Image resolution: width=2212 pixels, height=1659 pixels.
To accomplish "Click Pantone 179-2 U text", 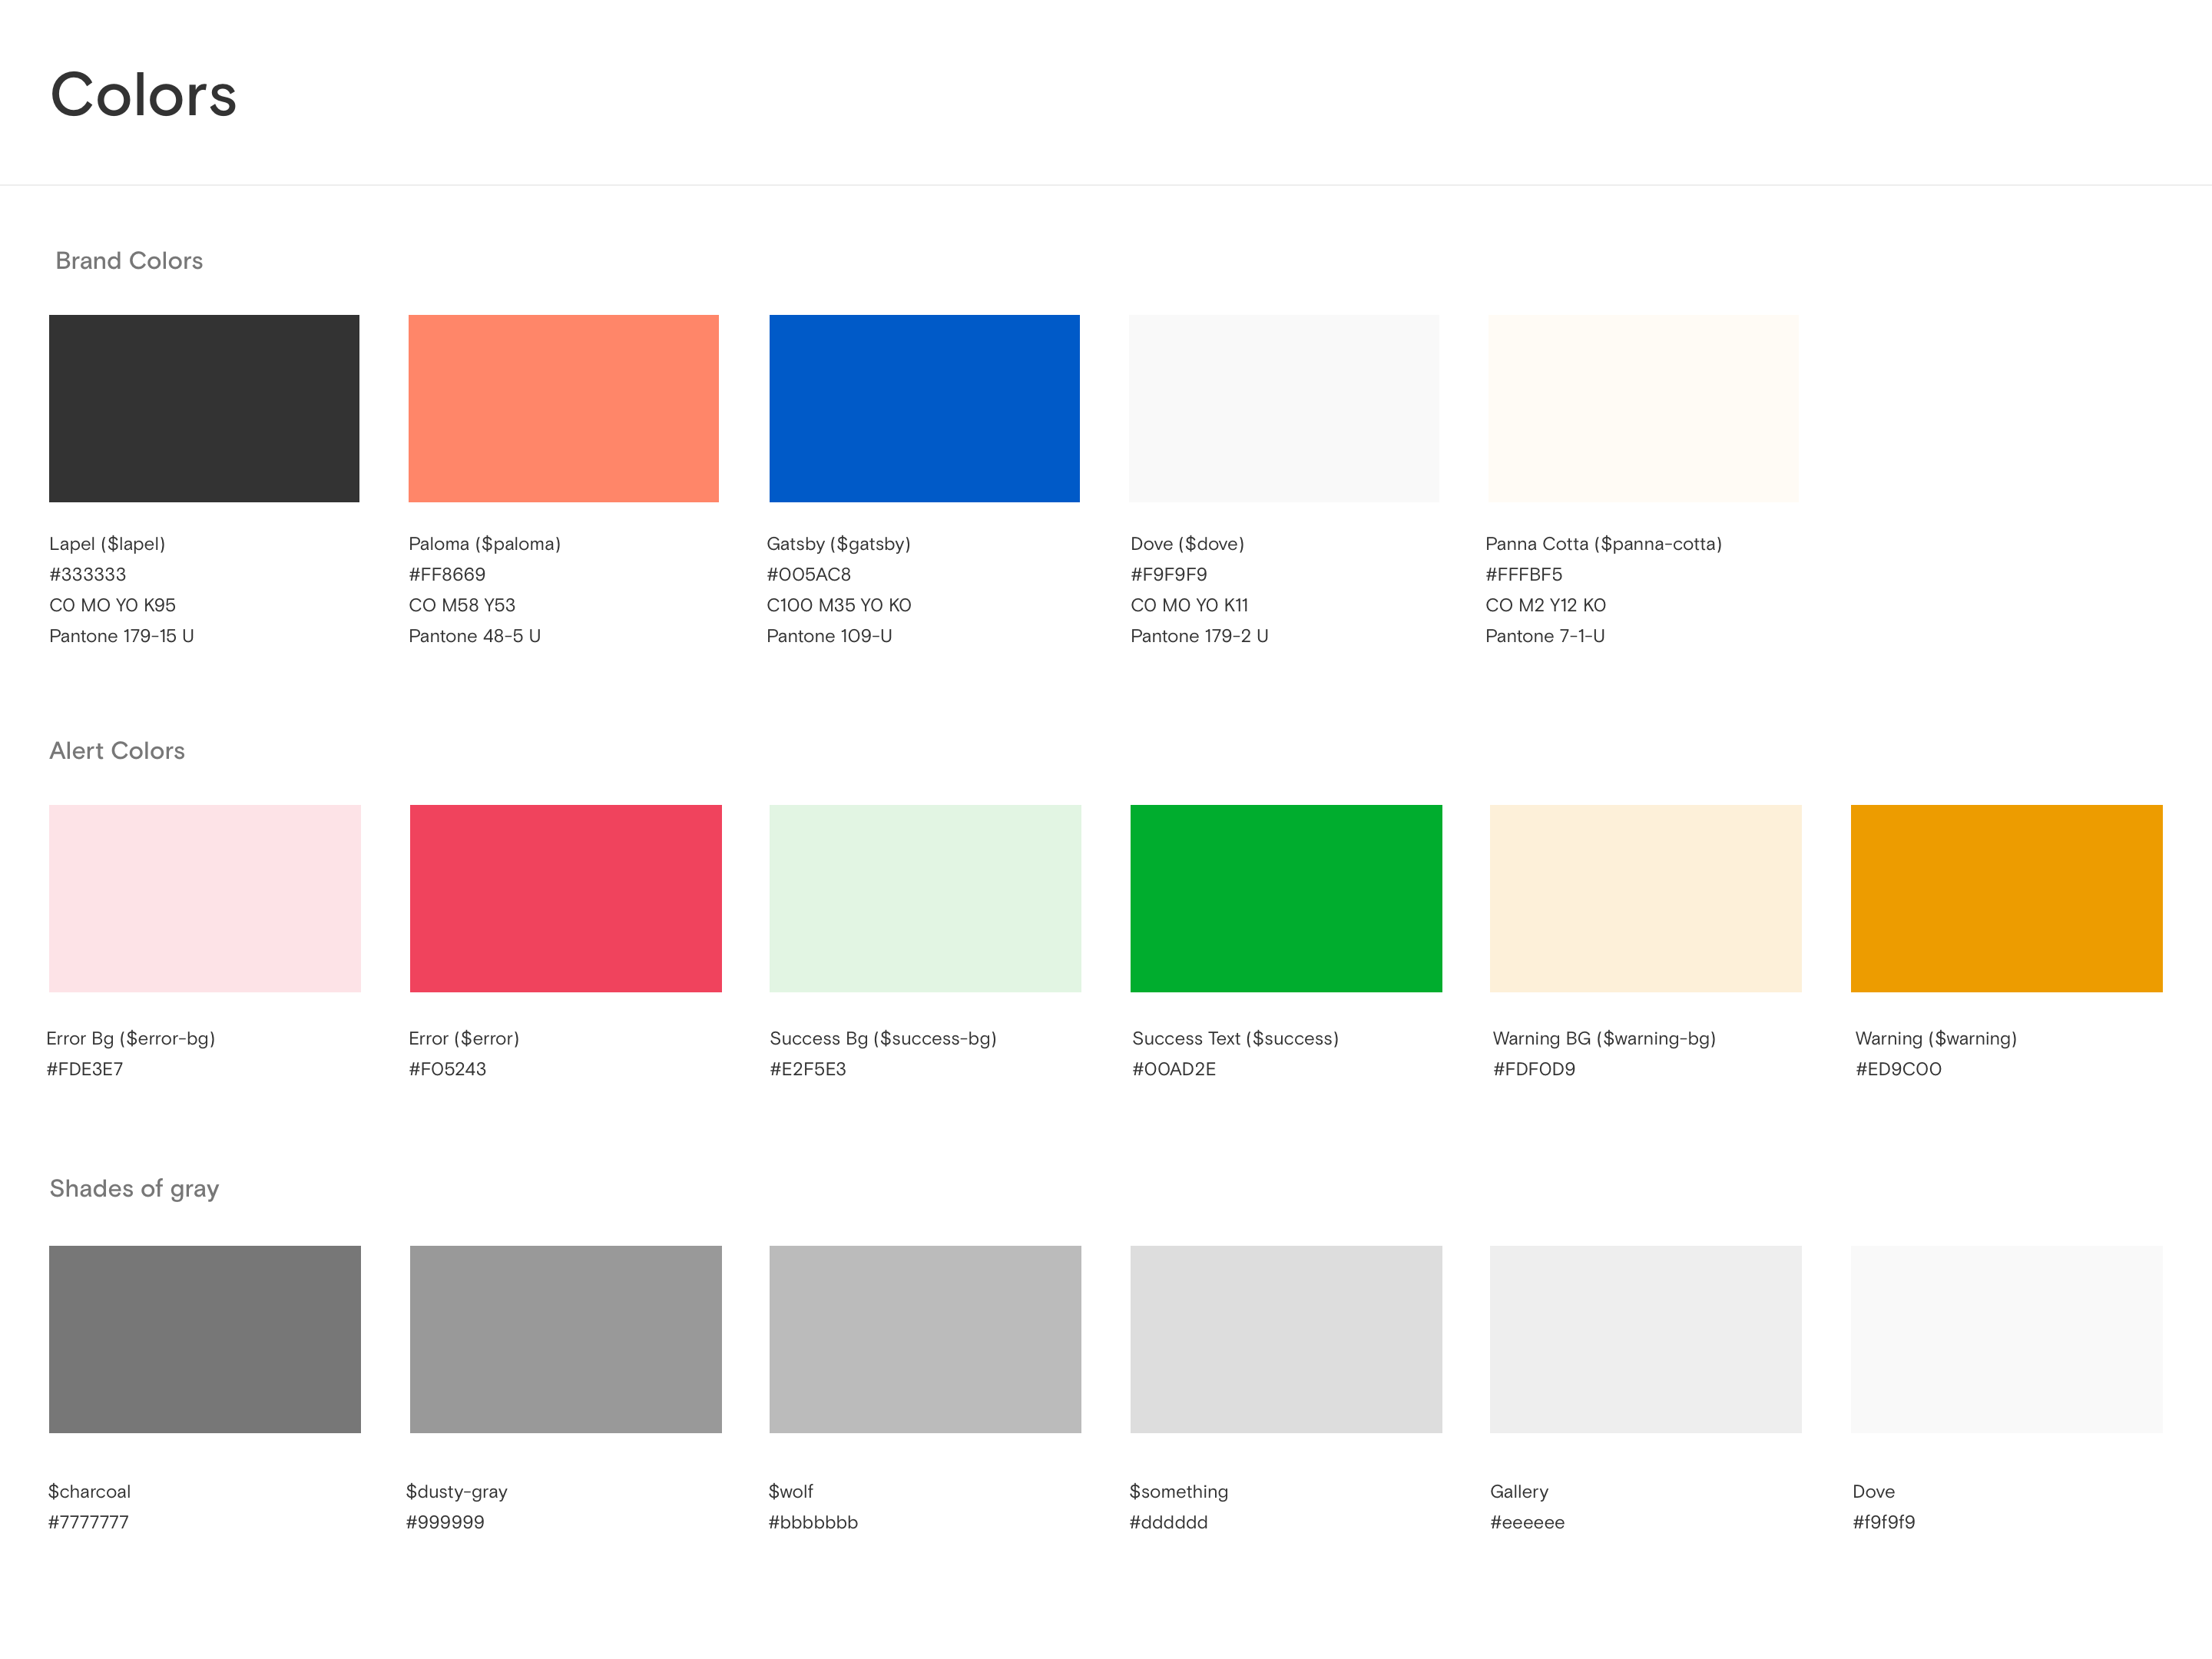I will point(1199,636).
